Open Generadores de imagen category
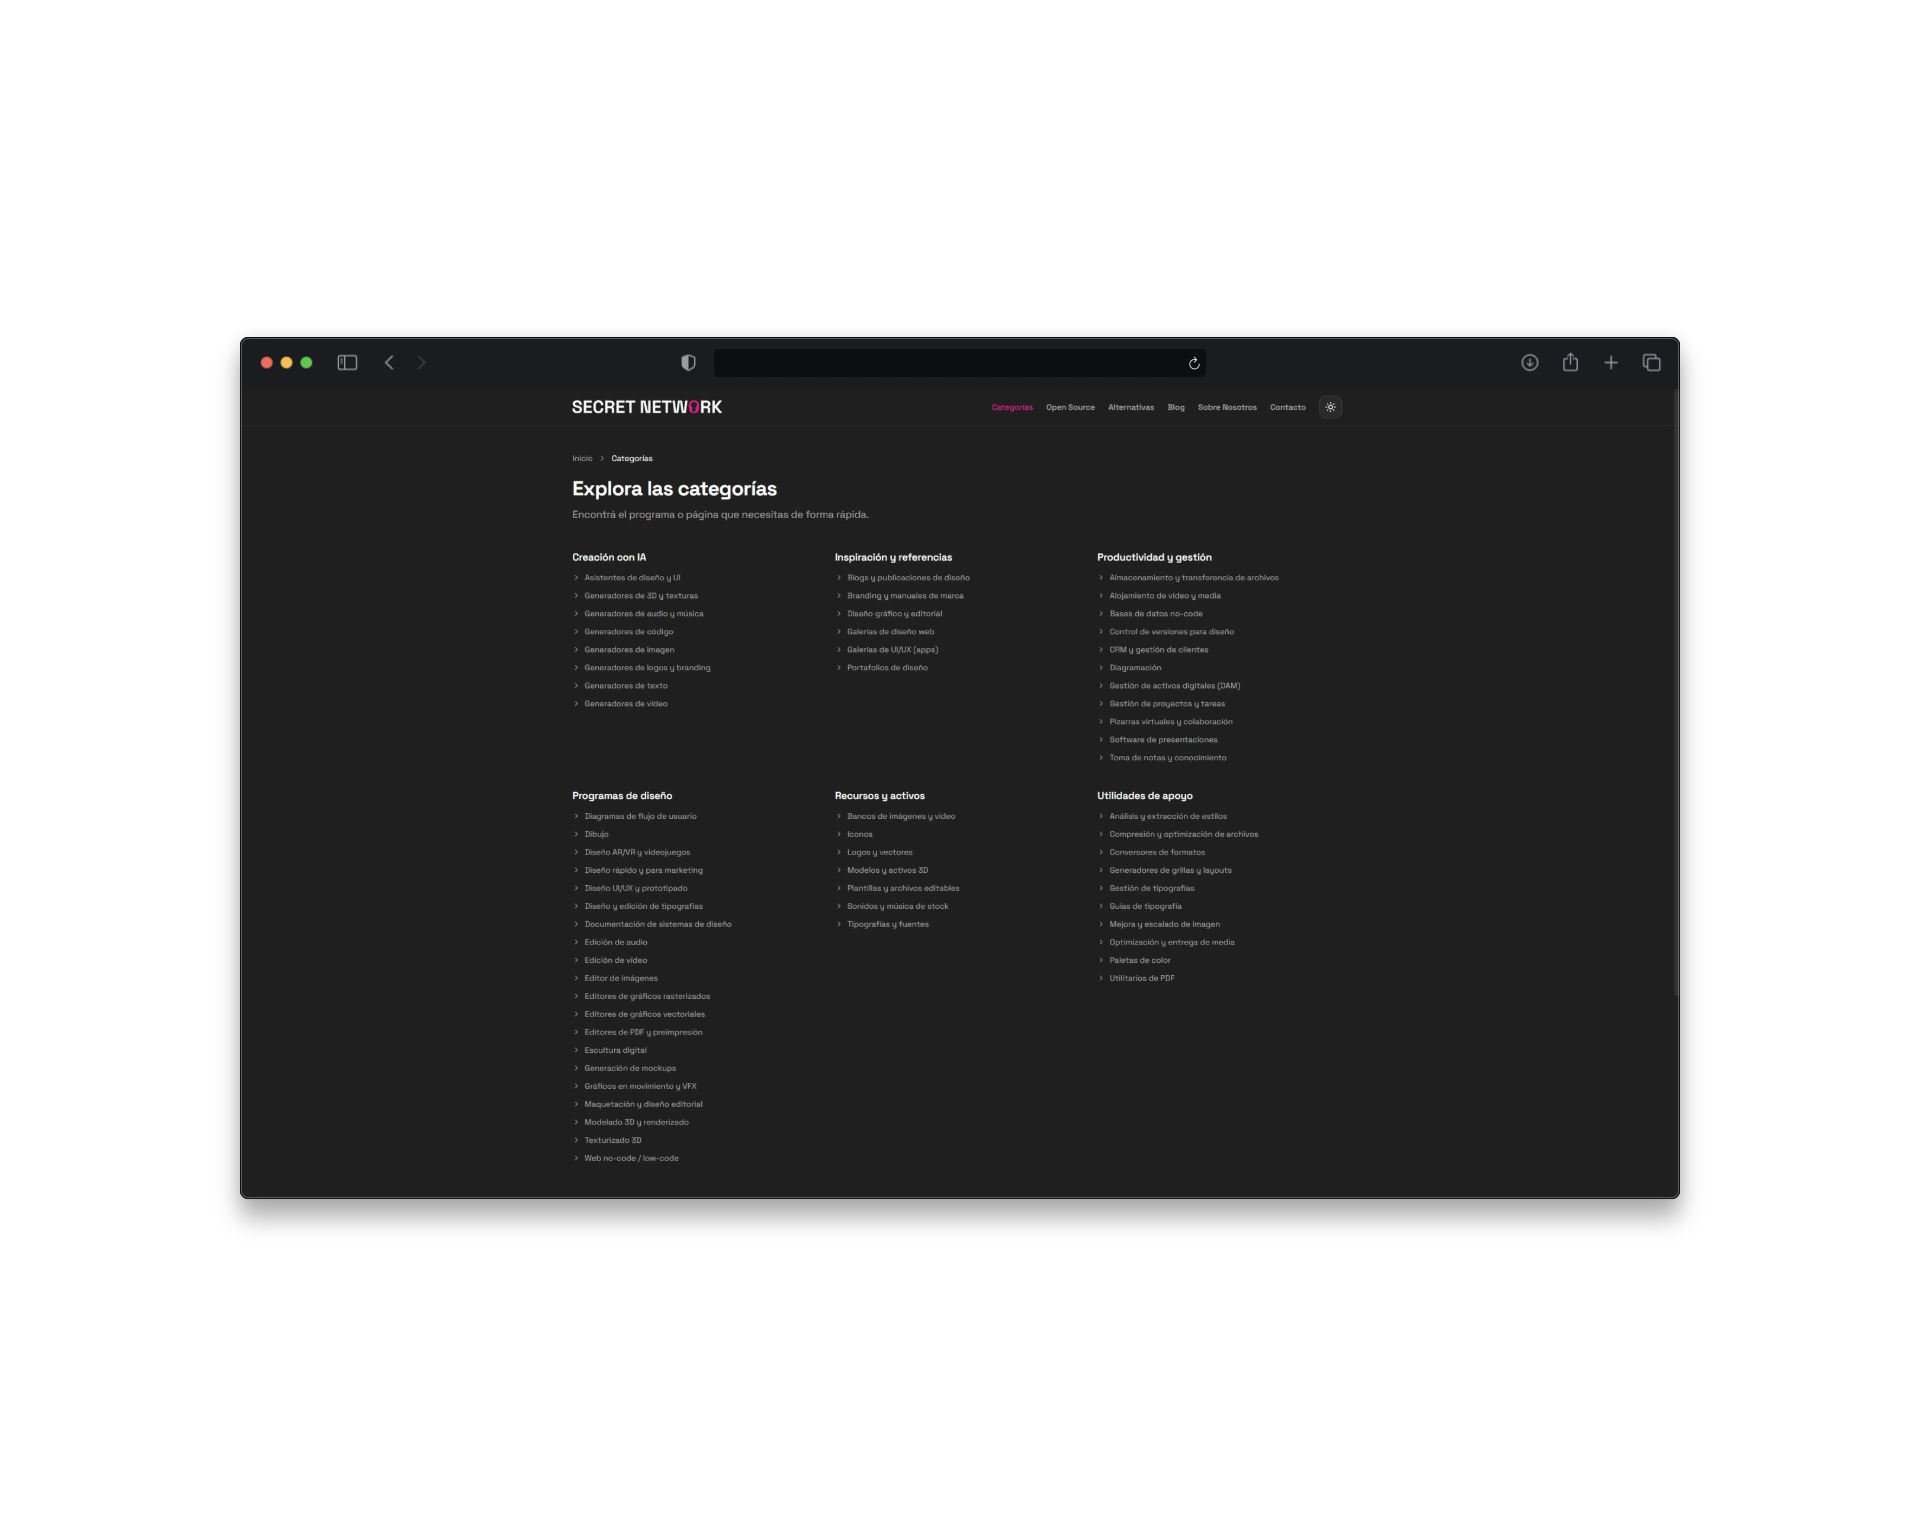Image resolution: width=1920 pixels, height=1536 pixels. 629,650
